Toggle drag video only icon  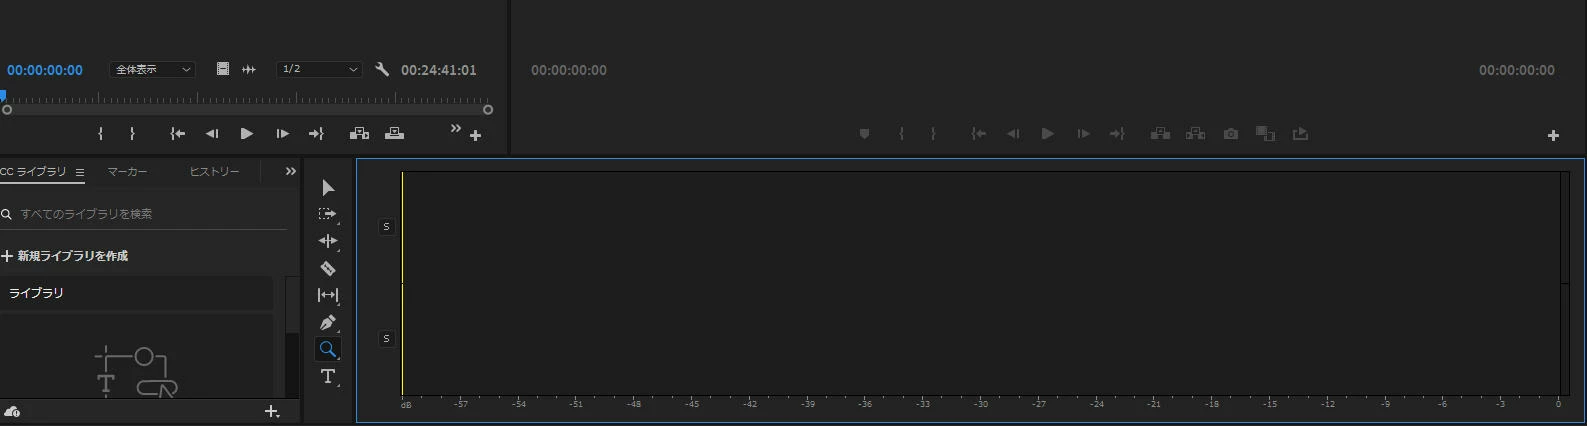coord(223,69)
